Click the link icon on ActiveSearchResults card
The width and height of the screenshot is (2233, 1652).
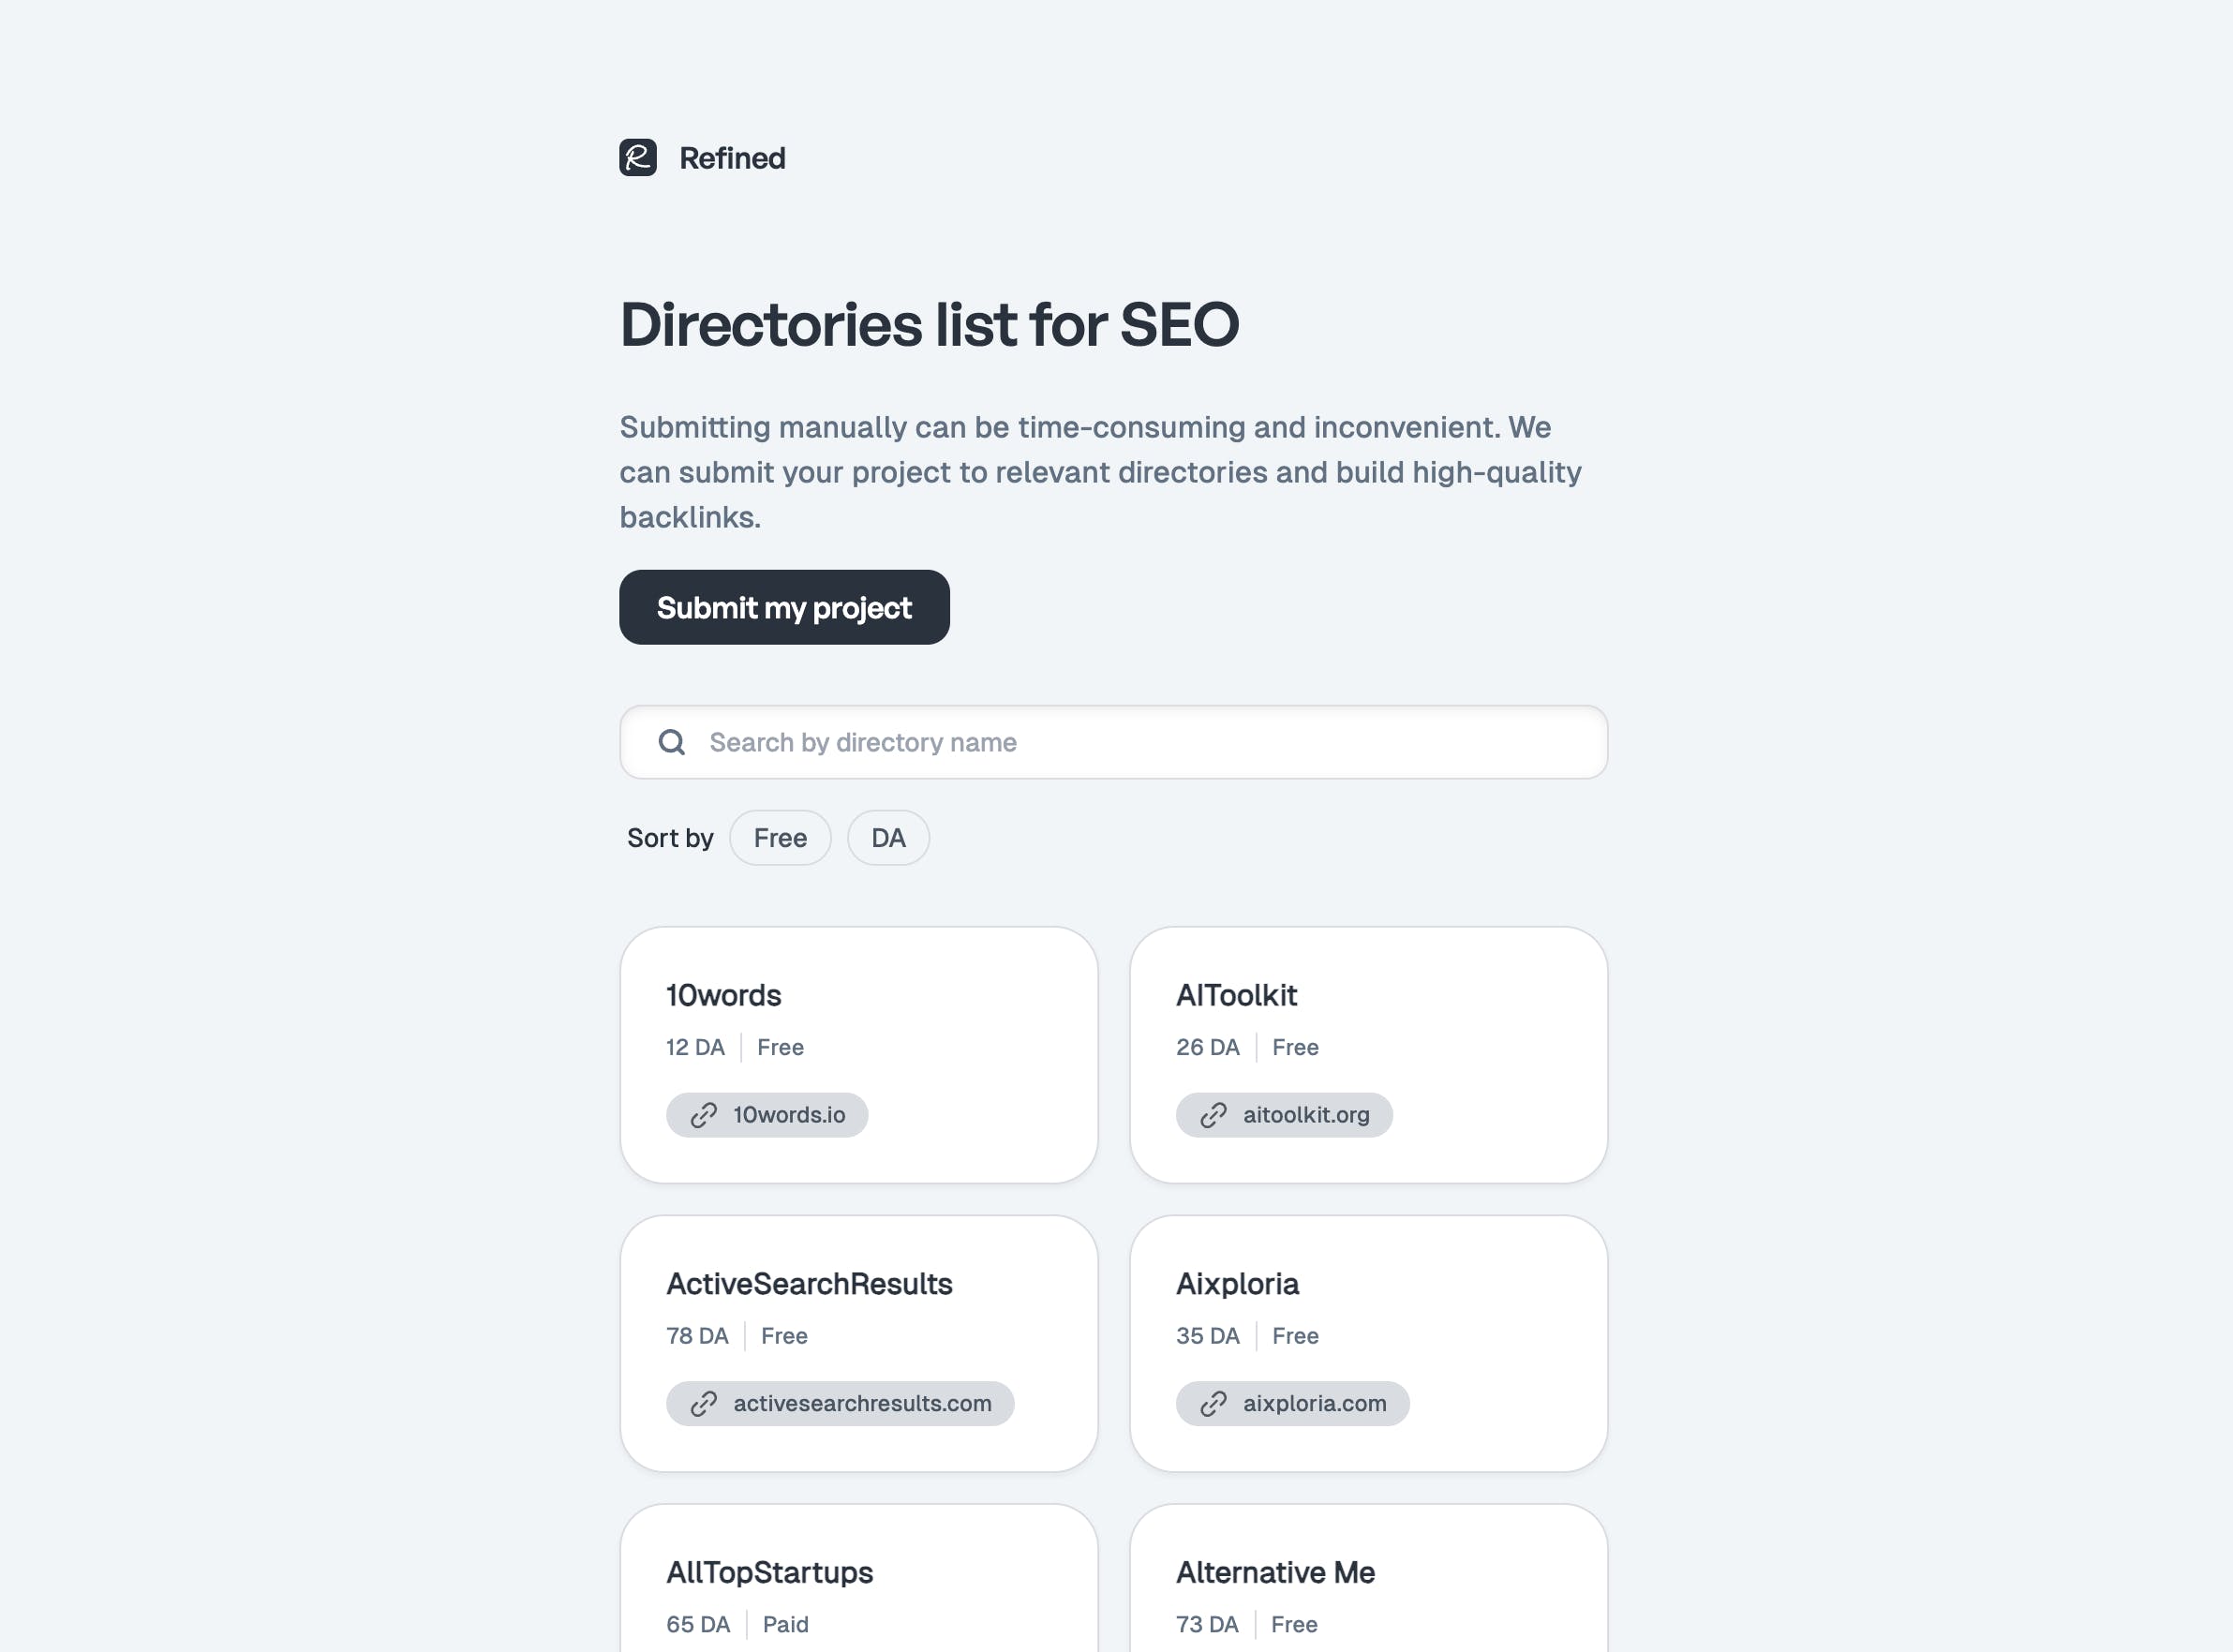click(x=705, y=1404)
